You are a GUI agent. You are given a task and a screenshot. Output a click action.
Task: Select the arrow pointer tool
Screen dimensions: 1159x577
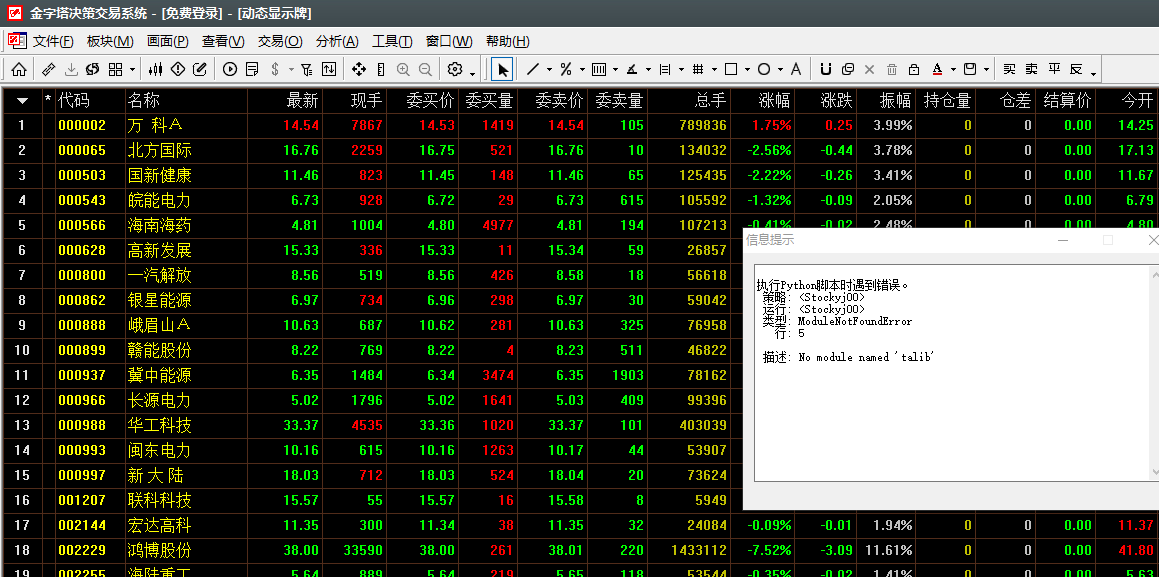coord(503,69)
